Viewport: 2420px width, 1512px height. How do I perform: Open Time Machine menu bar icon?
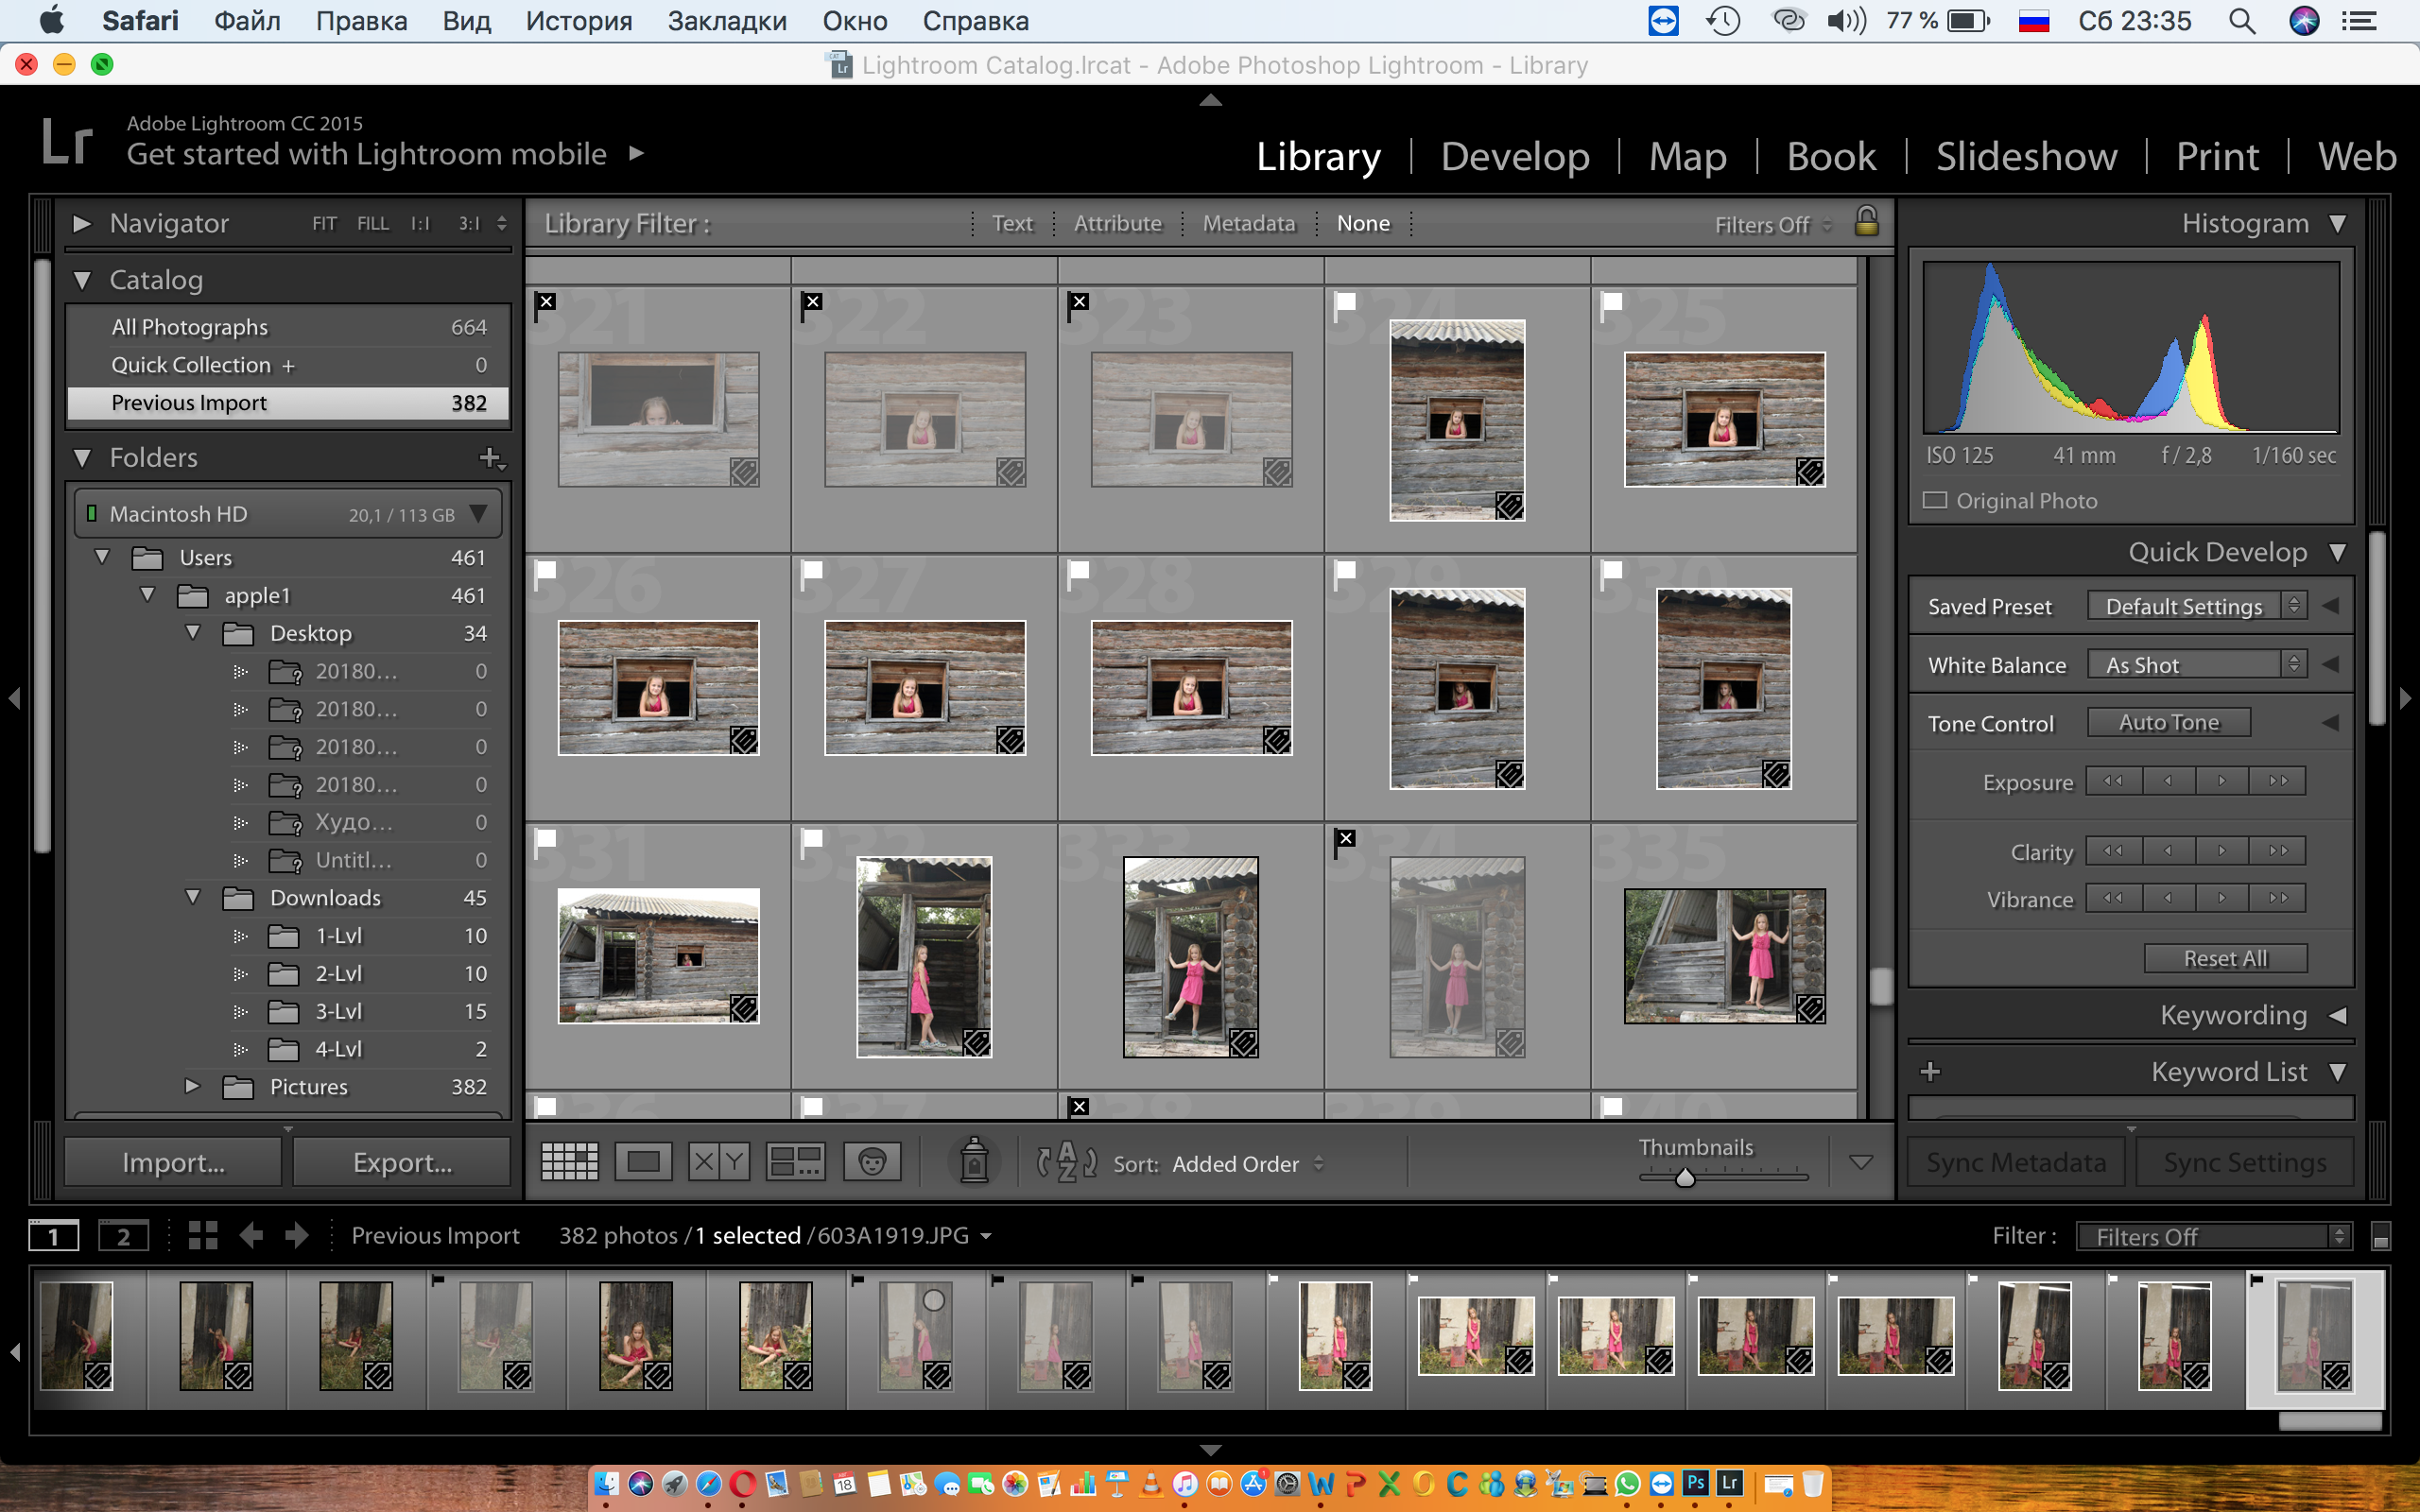(1723, 21)
